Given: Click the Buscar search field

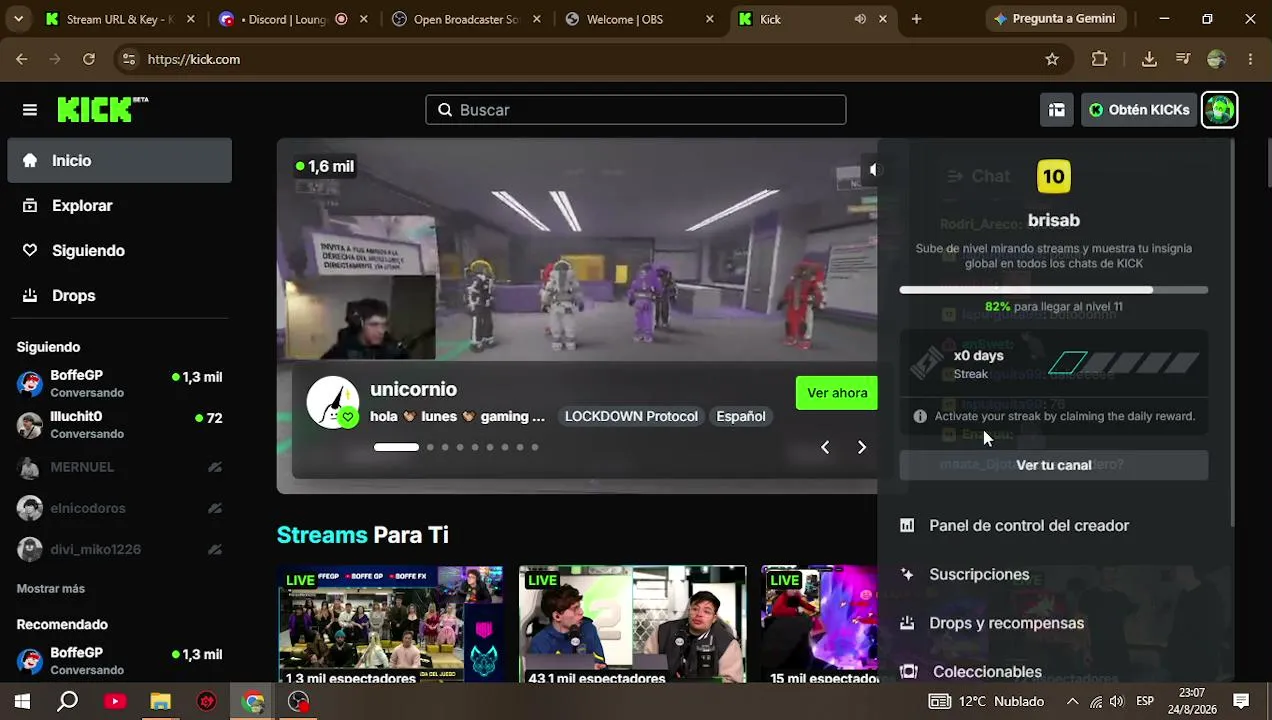Looking at the screenshot, I should tap(636, 110).
